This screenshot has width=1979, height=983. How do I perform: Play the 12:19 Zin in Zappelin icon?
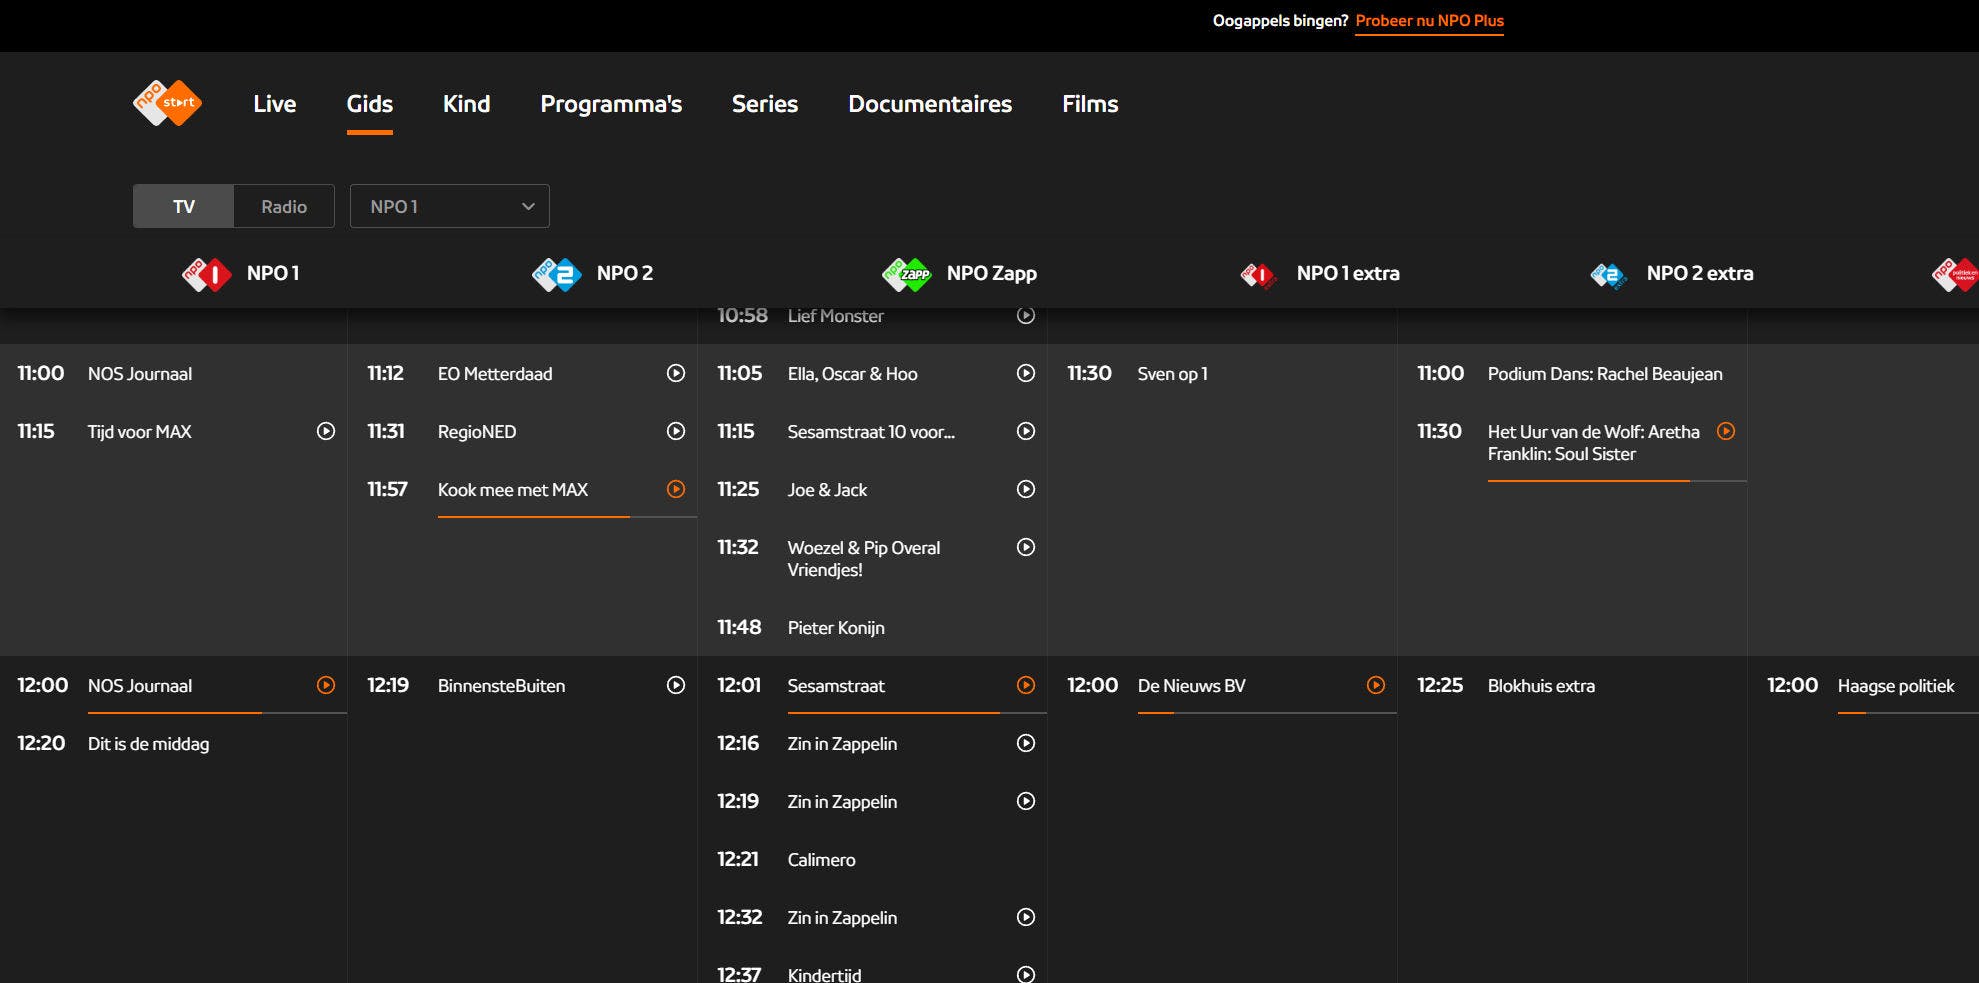pyautogui.click(x=1026, y=801)
